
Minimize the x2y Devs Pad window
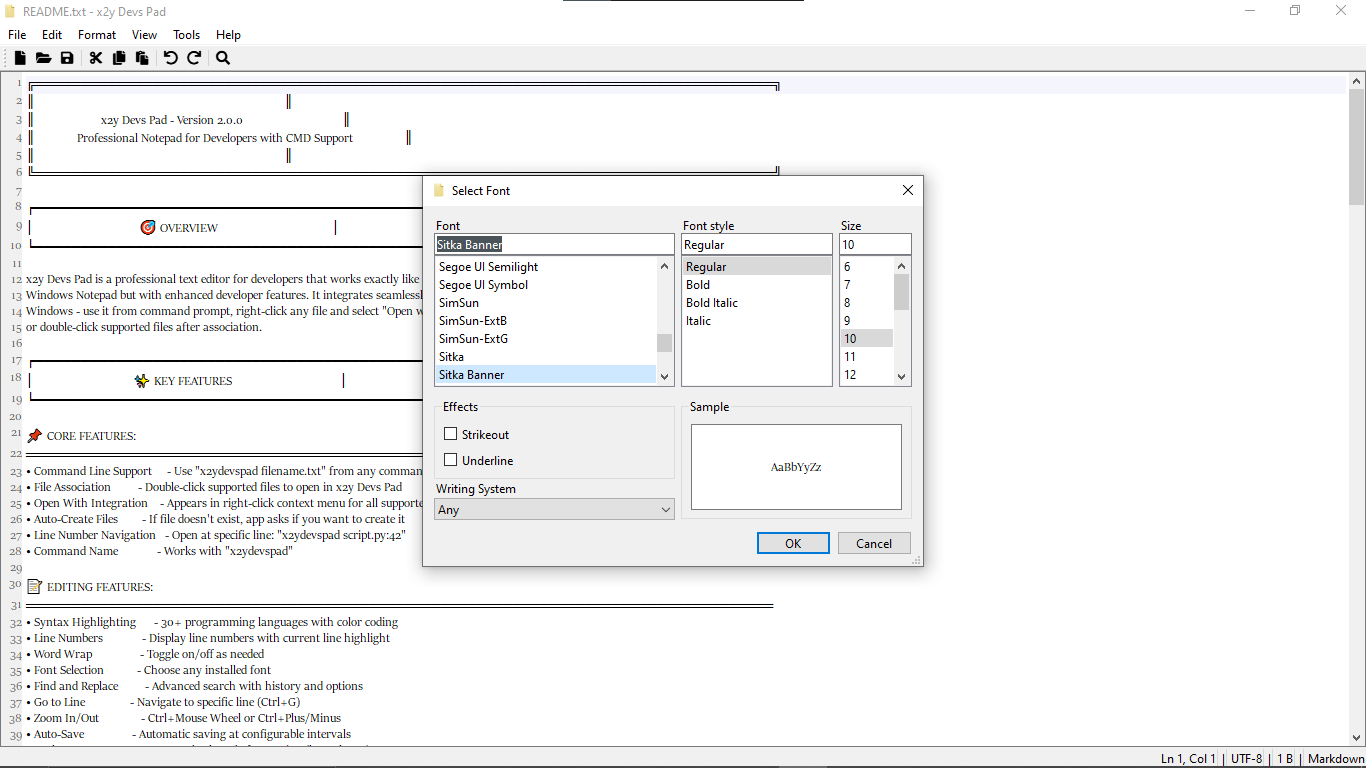(1250, 11)
